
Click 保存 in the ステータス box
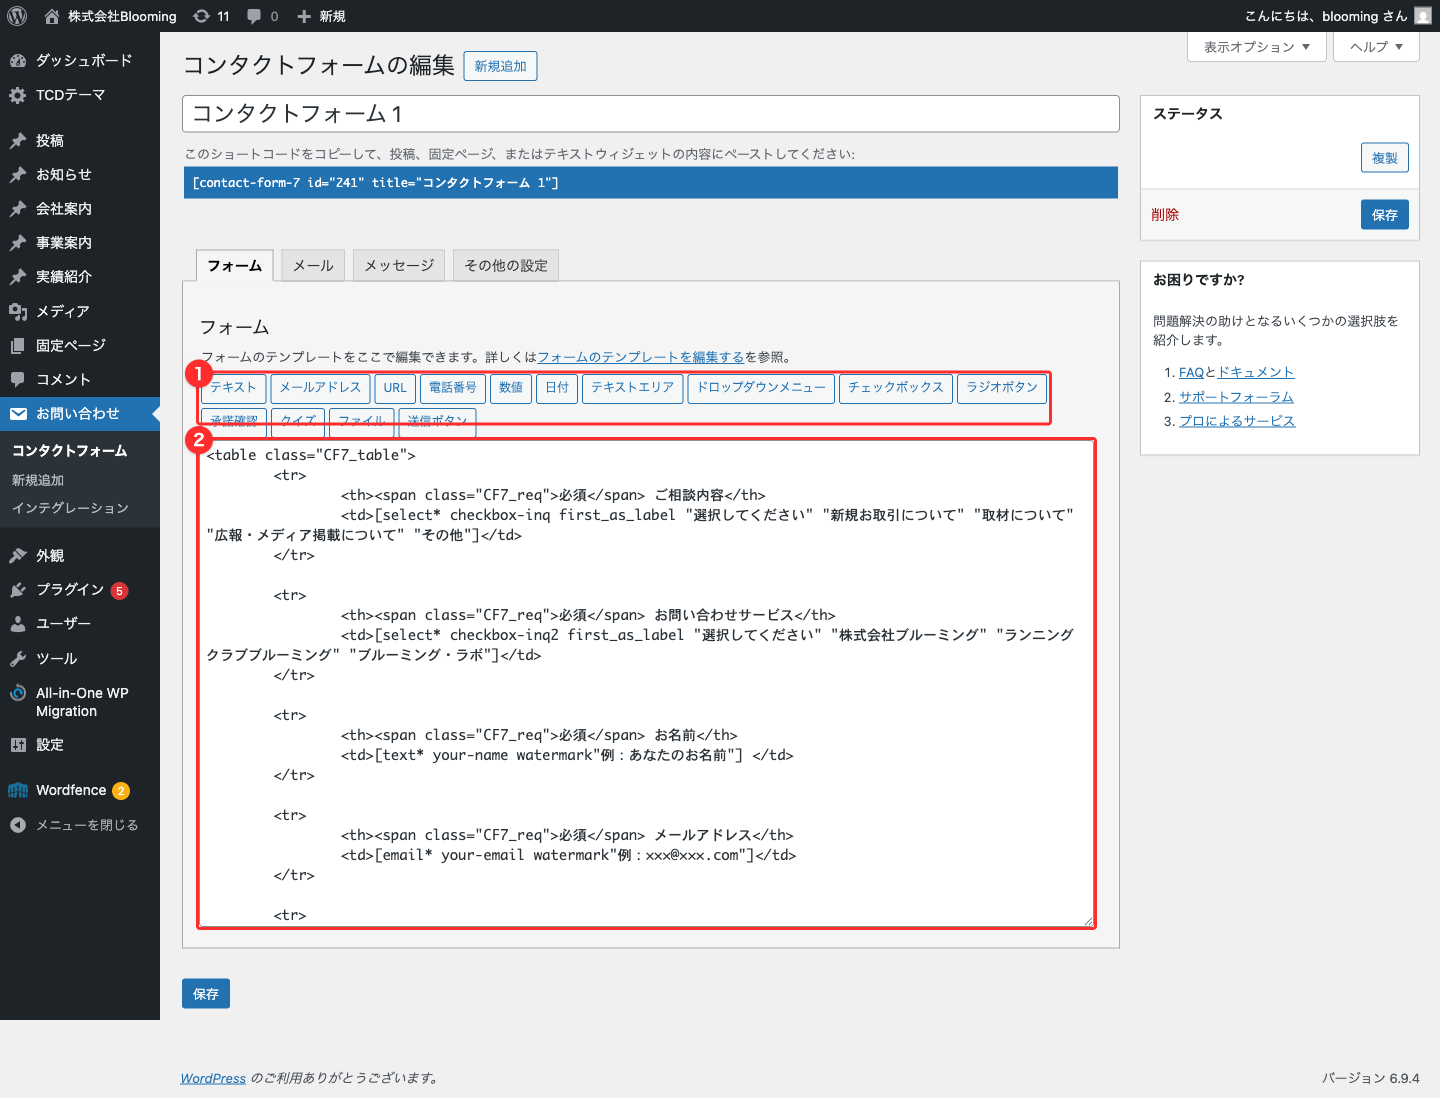[x=1385, y=215]
